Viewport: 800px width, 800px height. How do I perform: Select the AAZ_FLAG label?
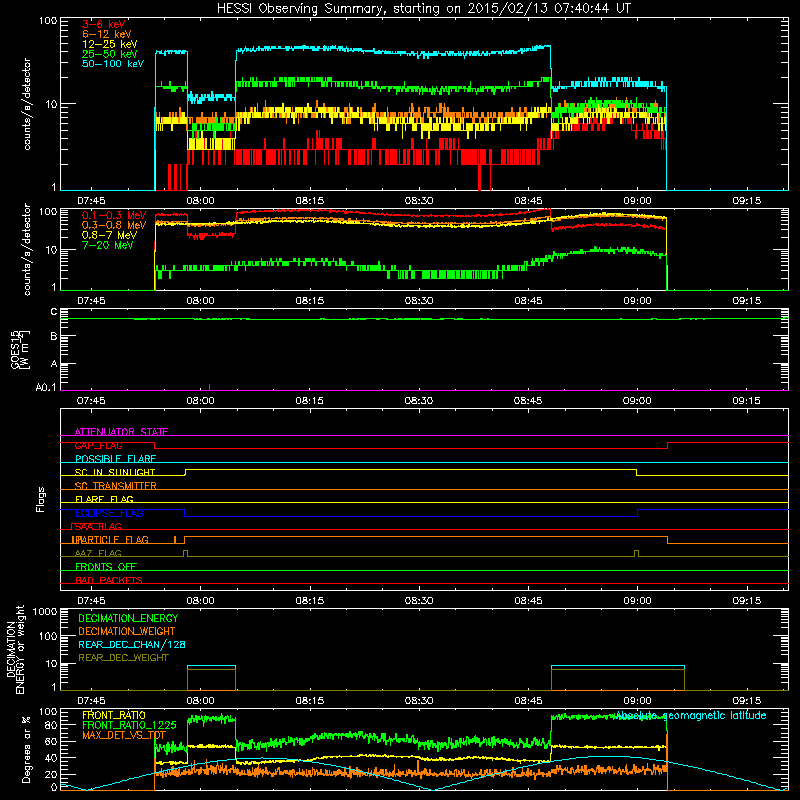(98, 554)
